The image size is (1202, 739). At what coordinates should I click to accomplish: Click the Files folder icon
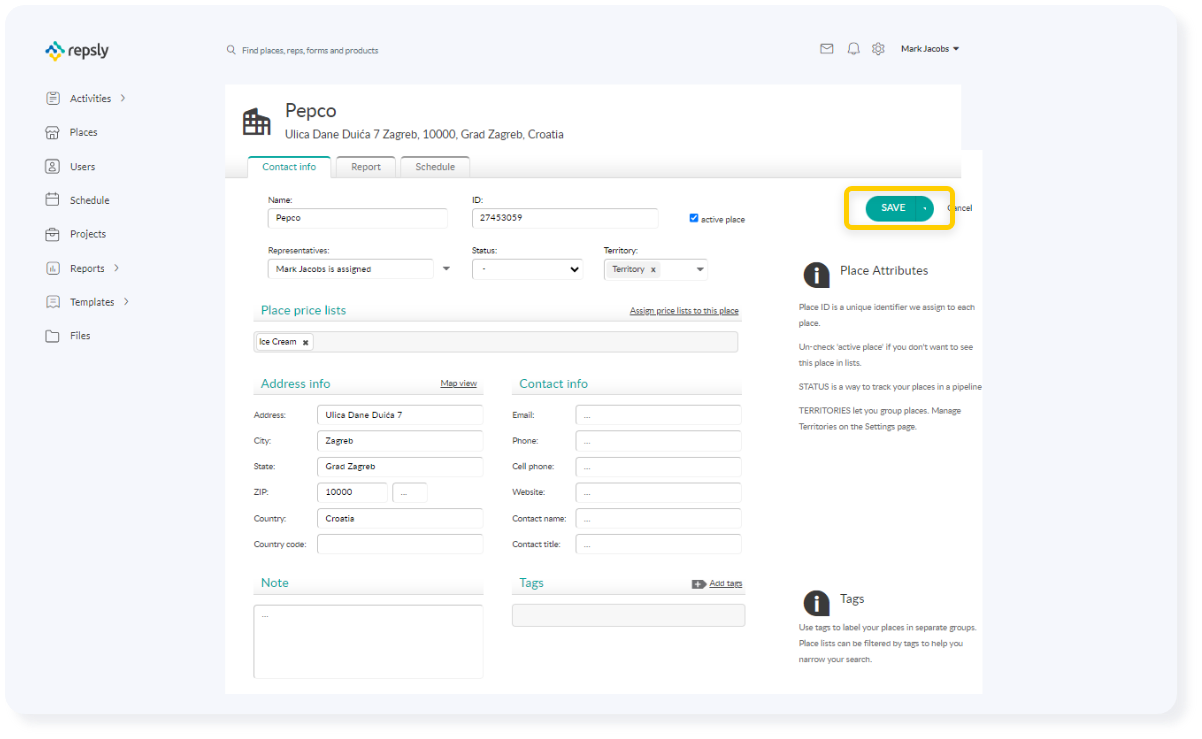[x=53, y=336]
